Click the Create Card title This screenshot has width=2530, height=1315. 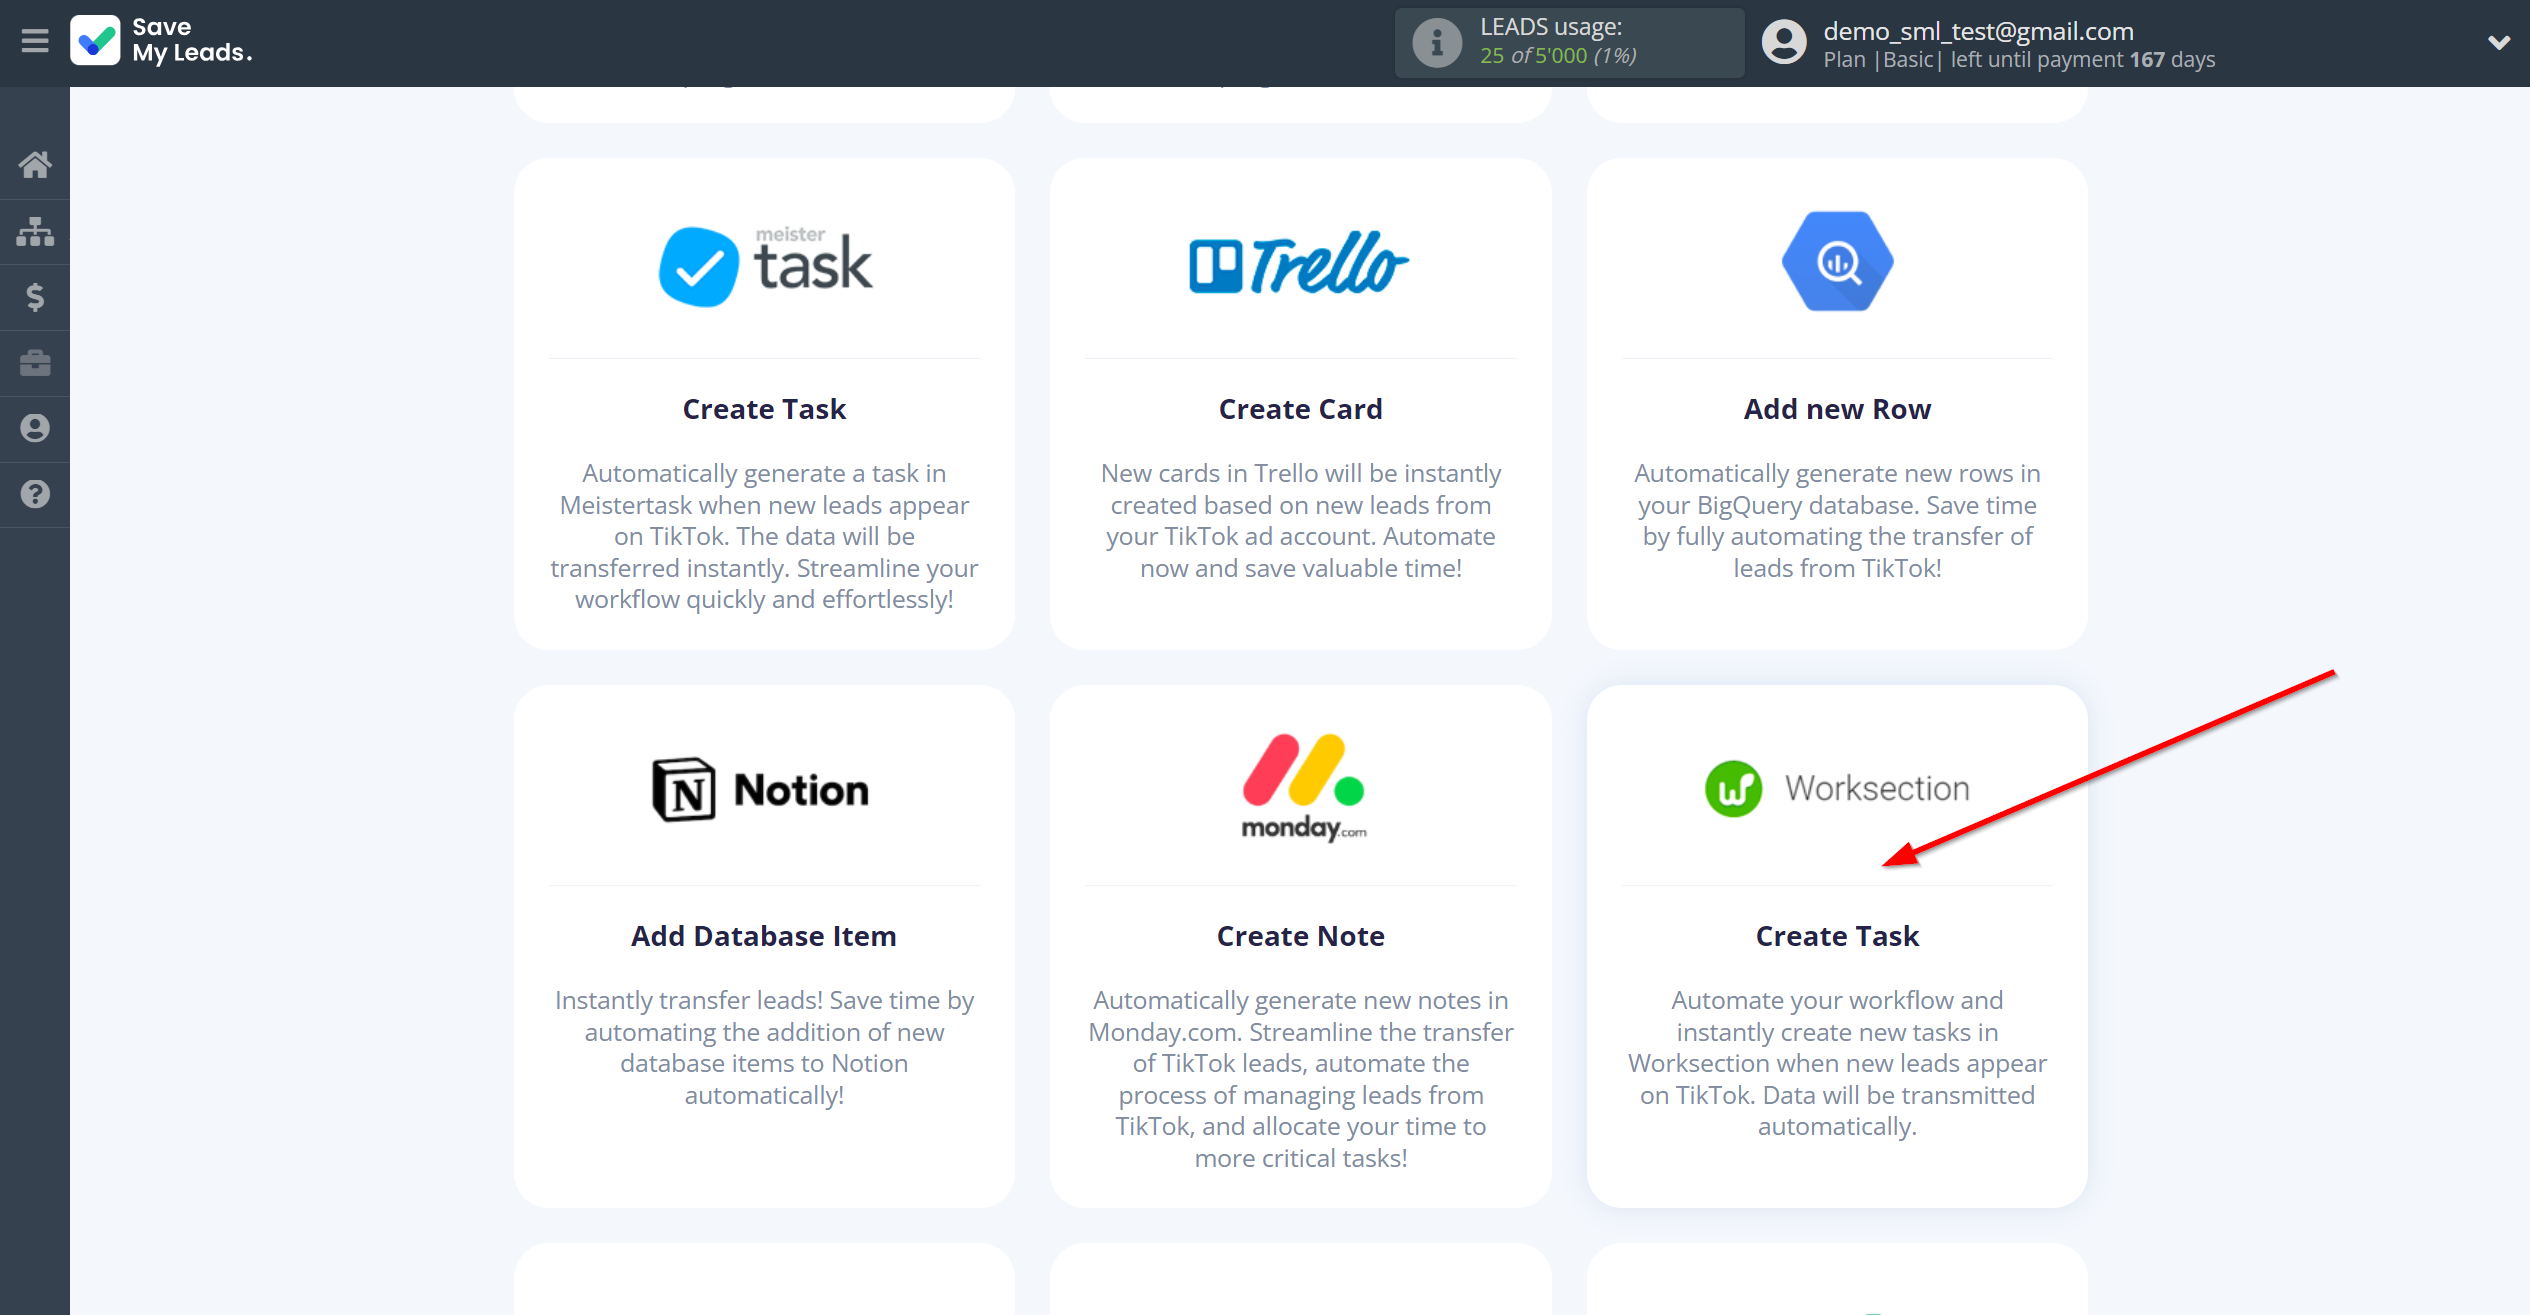click(1300, 409)
